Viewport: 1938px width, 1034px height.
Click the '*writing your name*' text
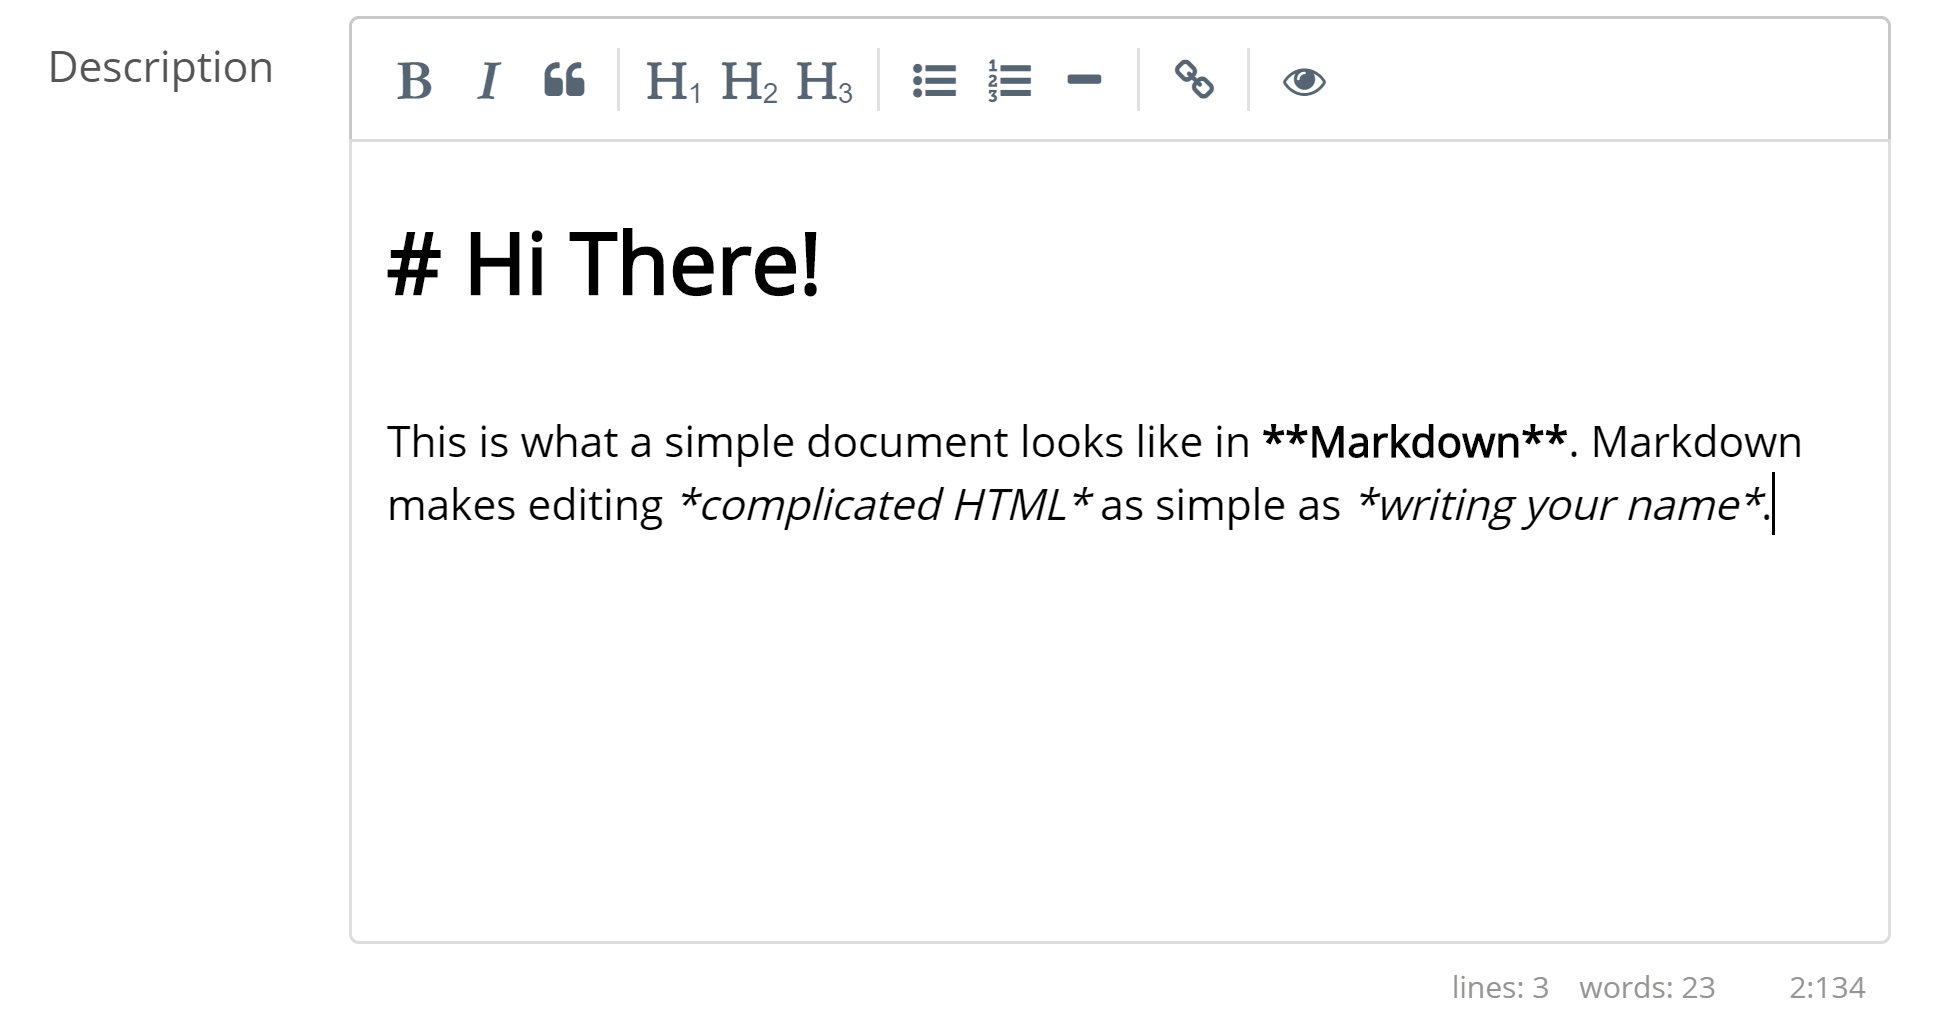click(1560, 505)
